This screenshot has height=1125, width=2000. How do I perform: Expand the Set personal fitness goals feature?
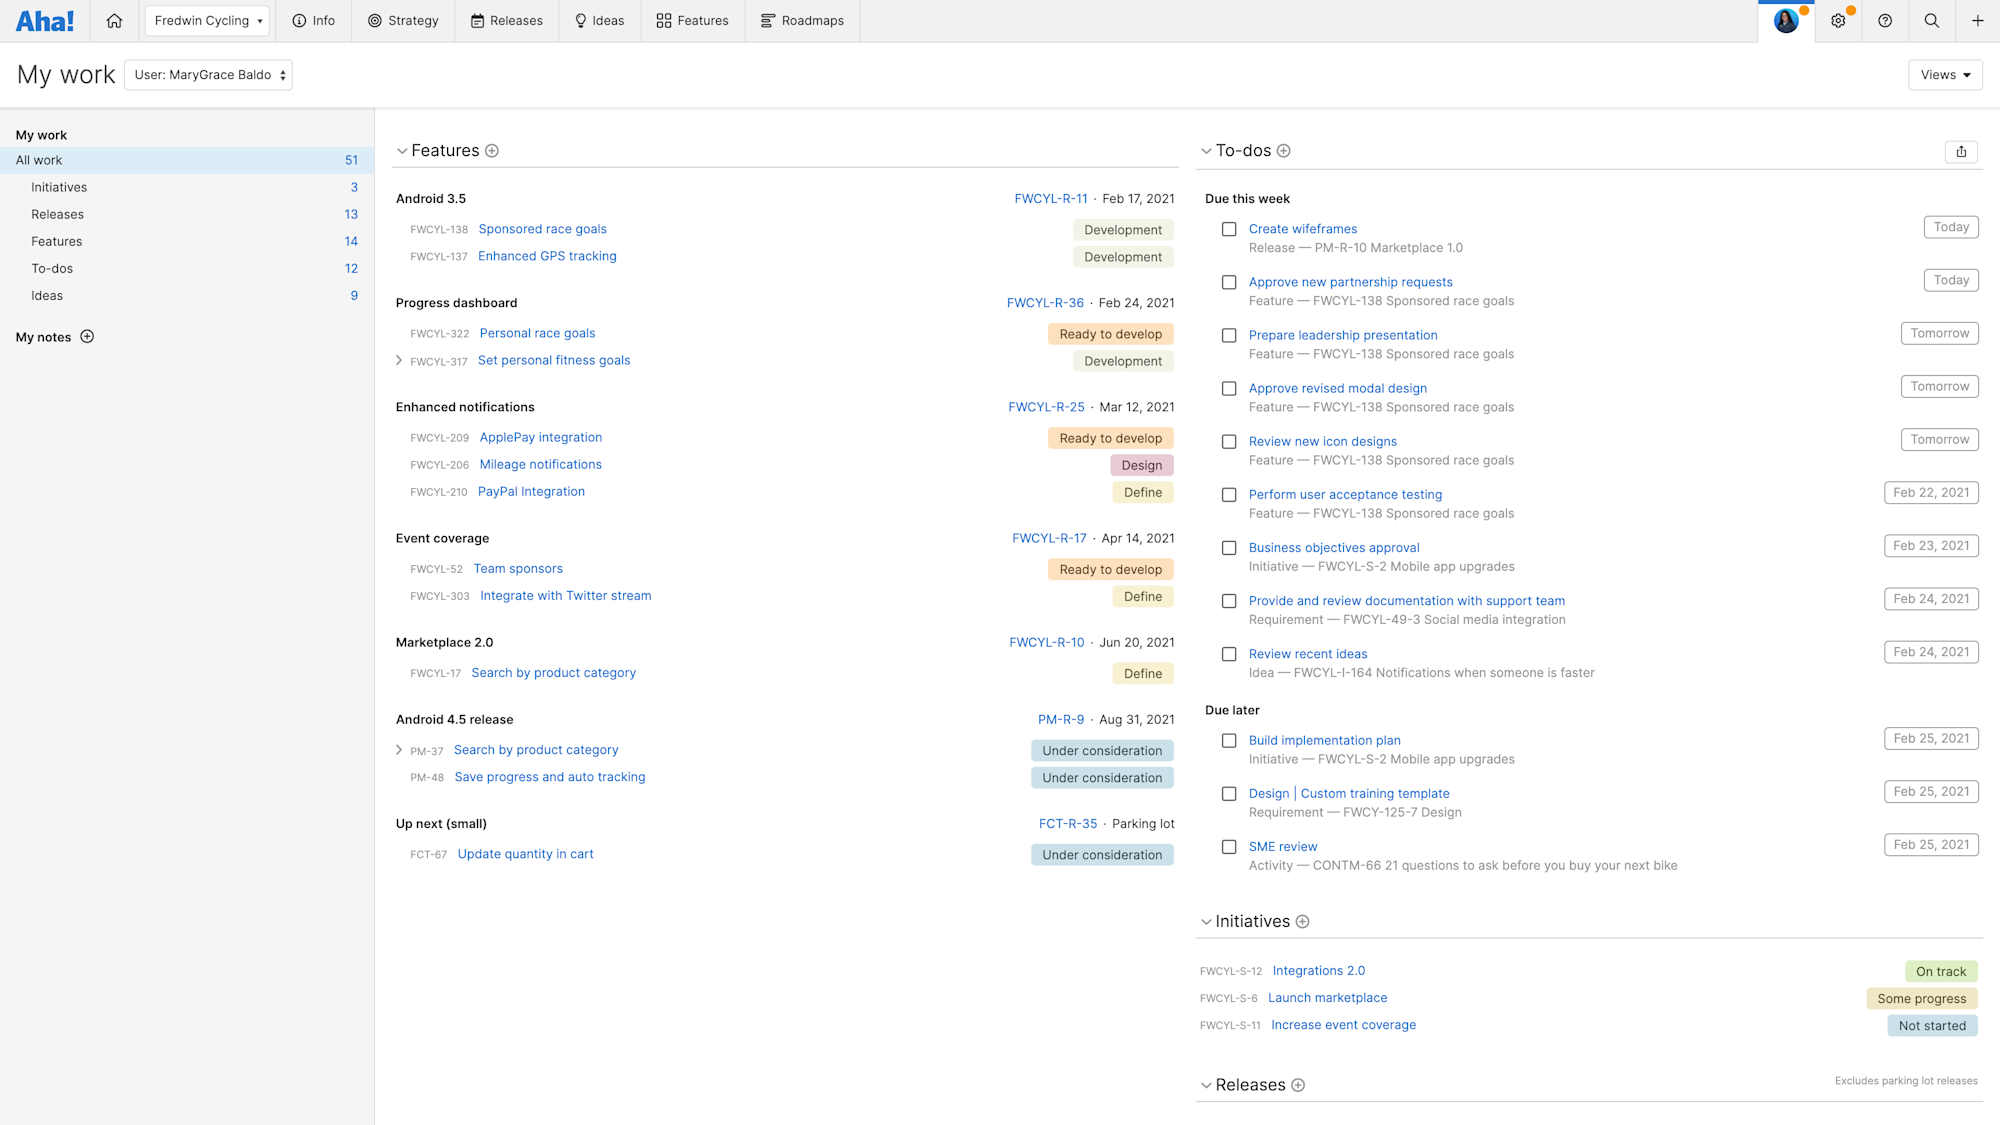click(x=399, y=360)
